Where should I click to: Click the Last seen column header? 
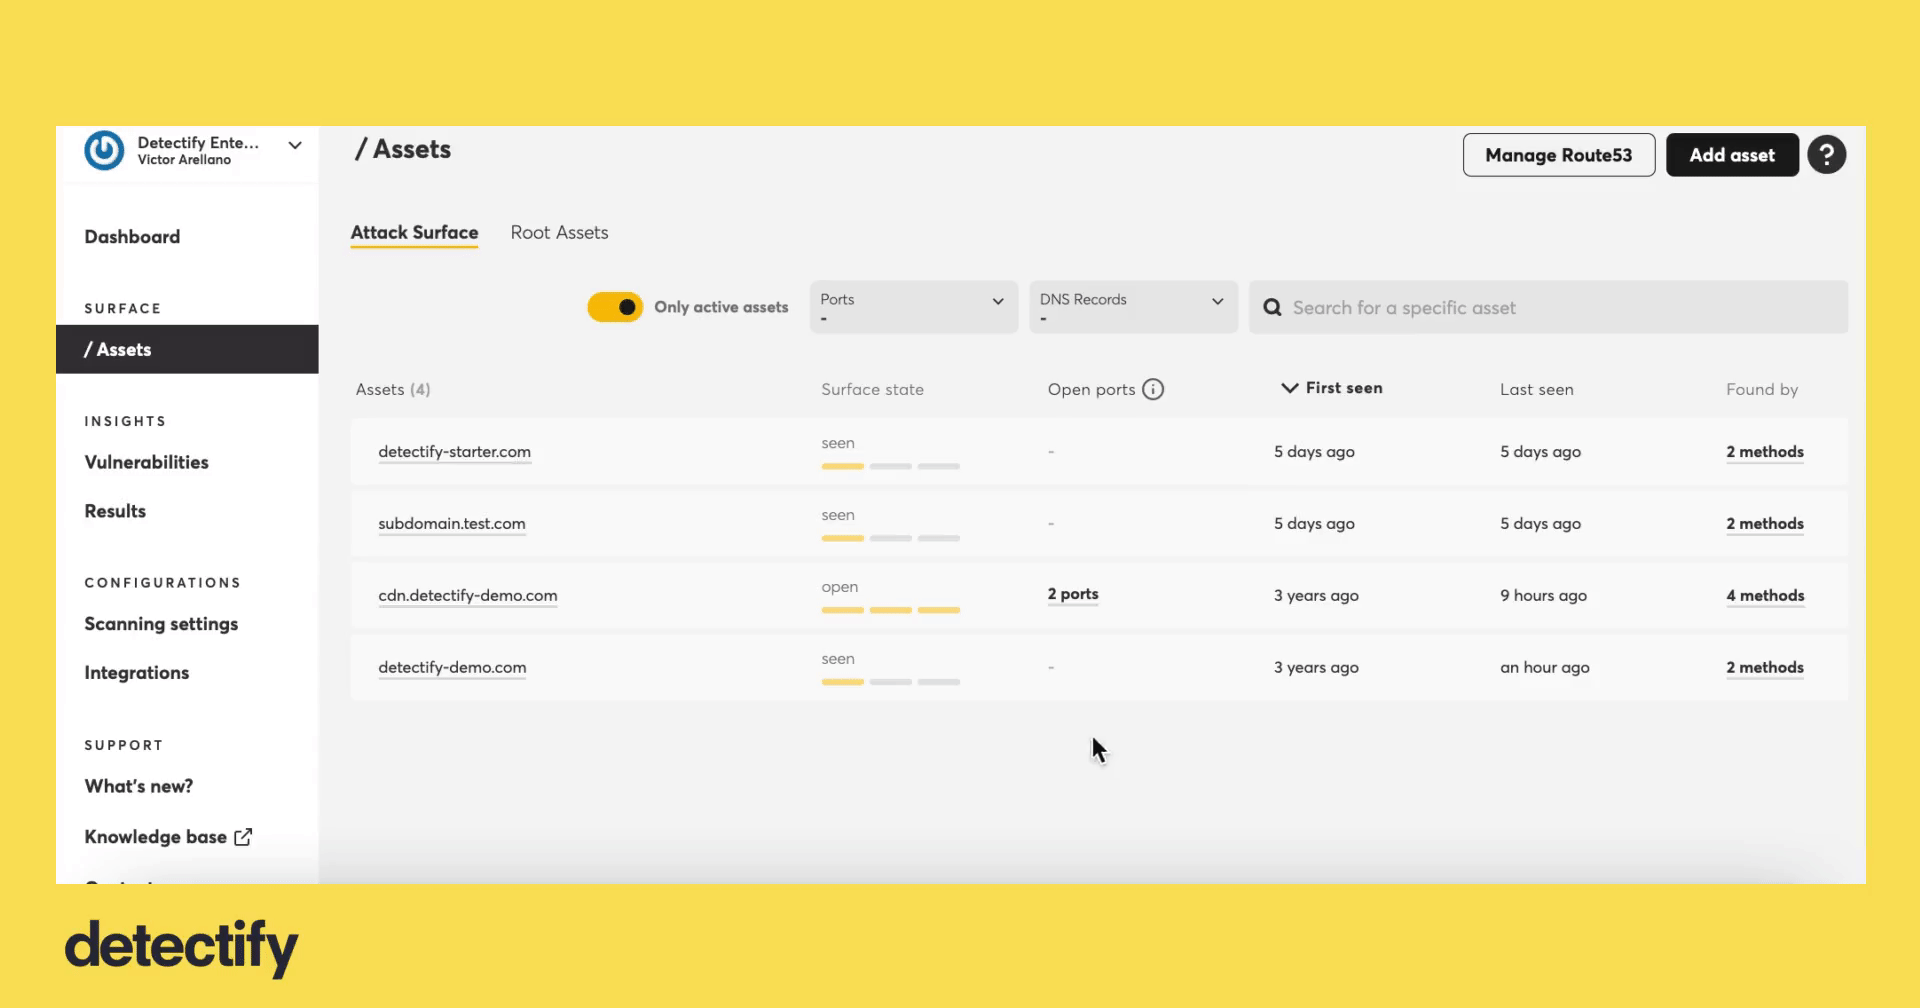[1536, 389]
